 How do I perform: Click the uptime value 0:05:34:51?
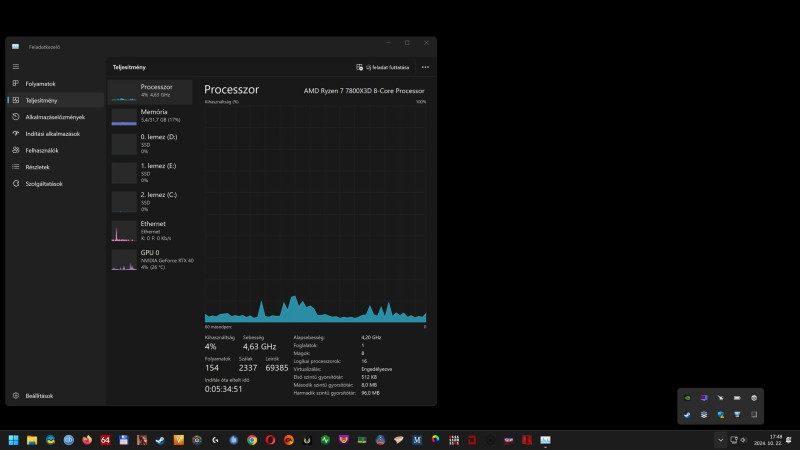(x=223, y=389)
